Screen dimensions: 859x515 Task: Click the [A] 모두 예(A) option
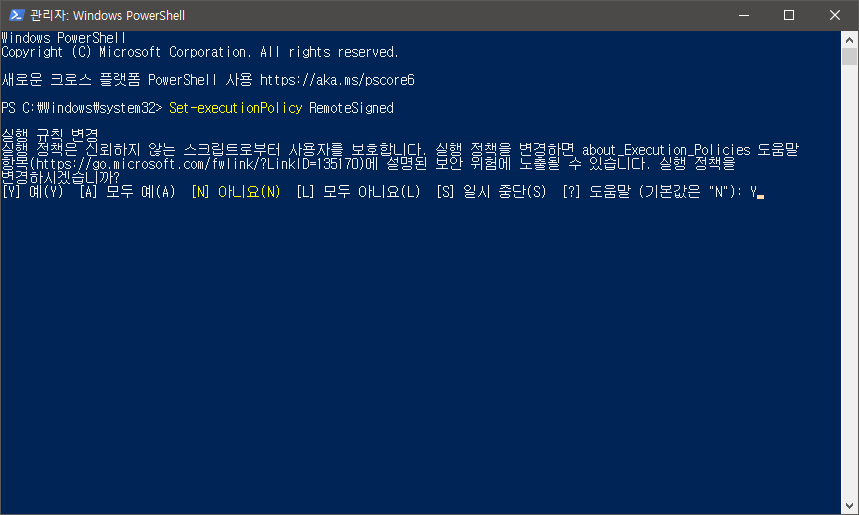click(127, 192)
